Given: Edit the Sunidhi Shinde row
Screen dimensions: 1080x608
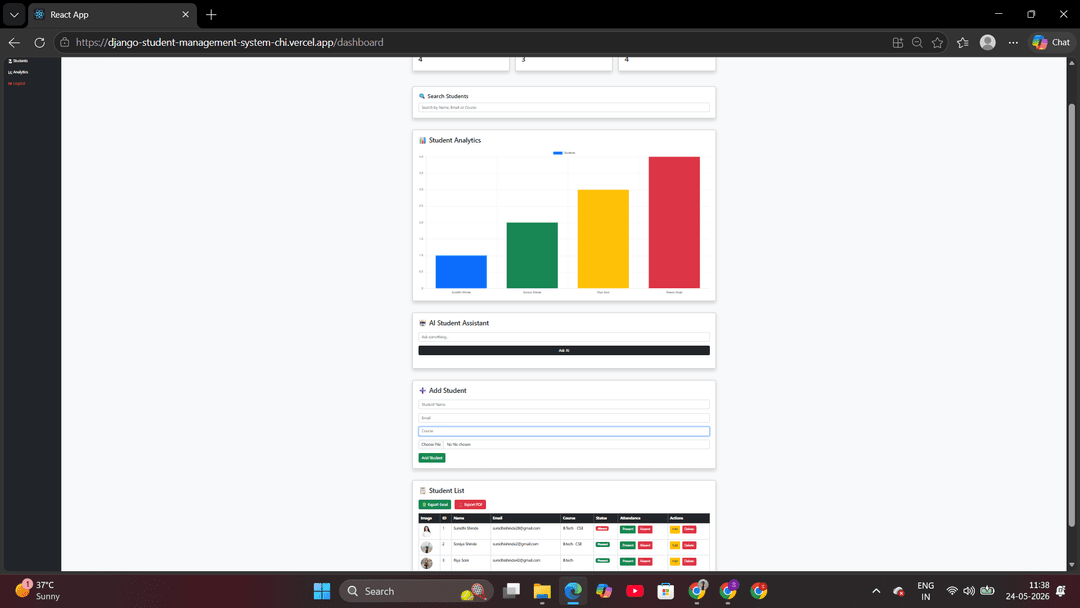Looking at the screenshot, I should click(x=674, y=530).
